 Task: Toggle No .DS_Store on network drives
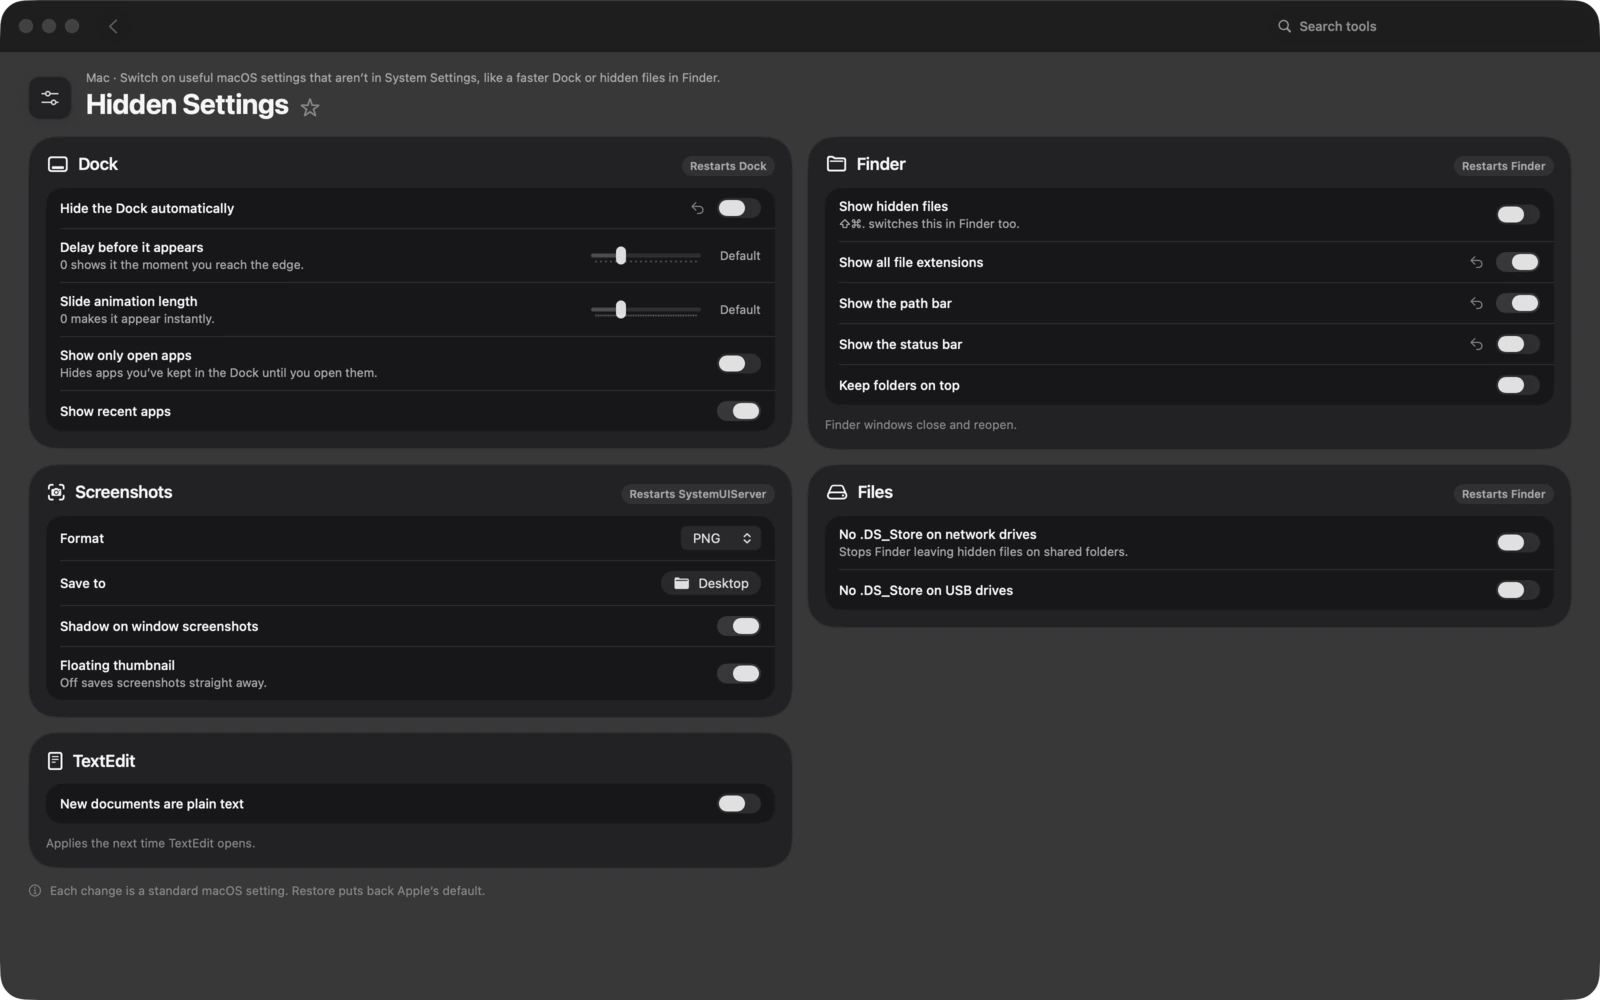(x=1517, y=542)
